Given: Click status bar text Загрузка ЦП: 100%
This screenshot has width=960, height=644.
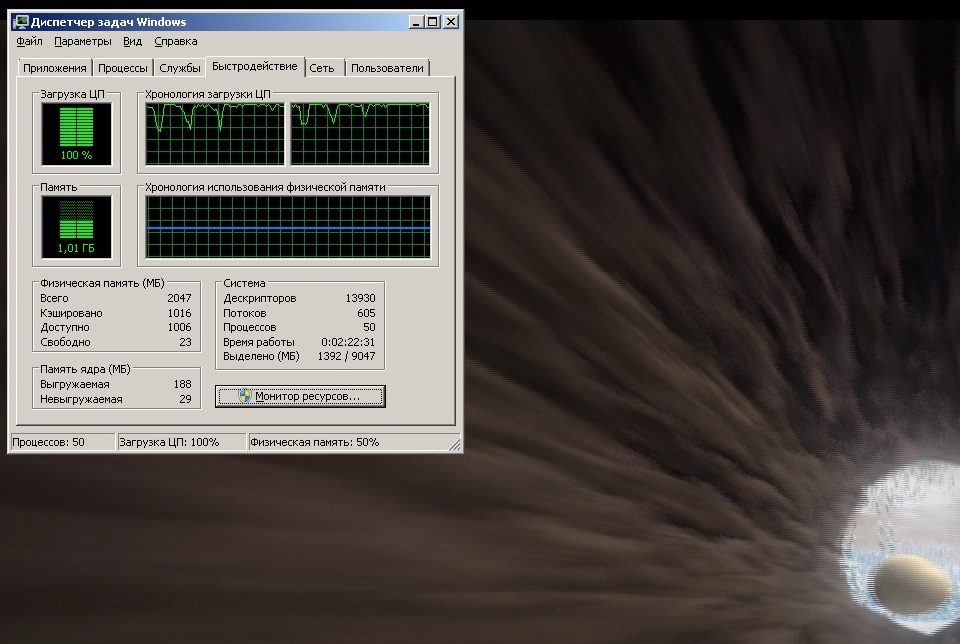Looking at the screenshot, I should point(169,442).
